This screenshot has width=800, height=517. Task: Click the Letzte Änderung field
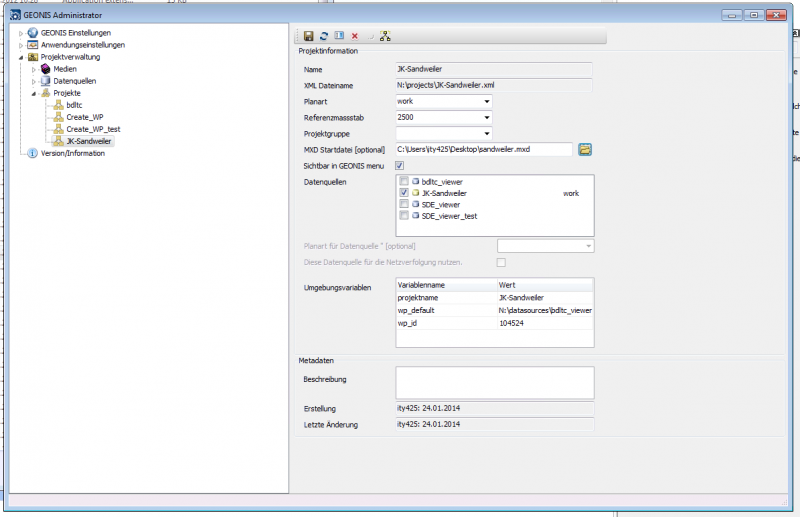pos(495,424)
